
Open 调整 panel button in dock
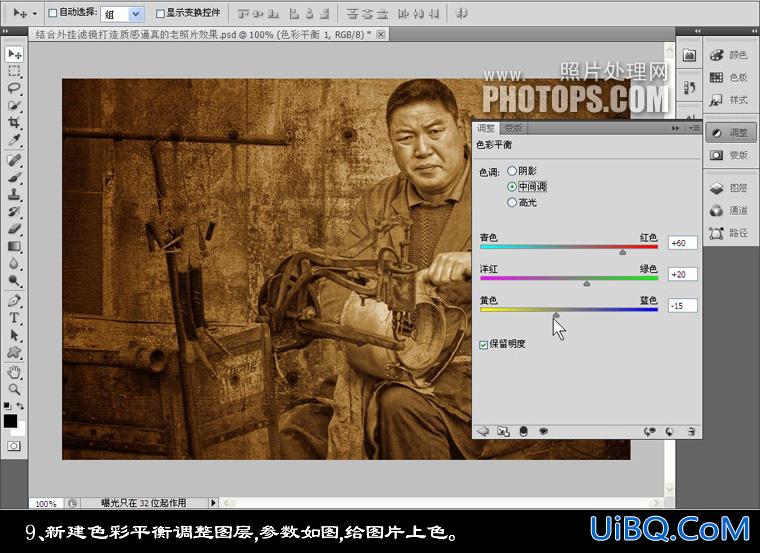(731, 132)
